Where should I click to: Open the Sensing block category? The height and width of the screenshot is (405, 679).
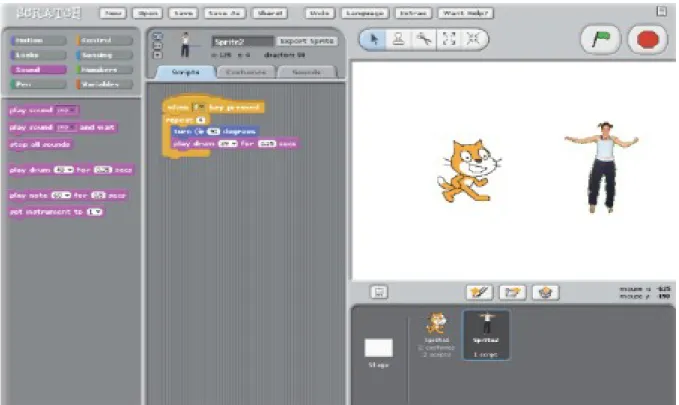104,55
